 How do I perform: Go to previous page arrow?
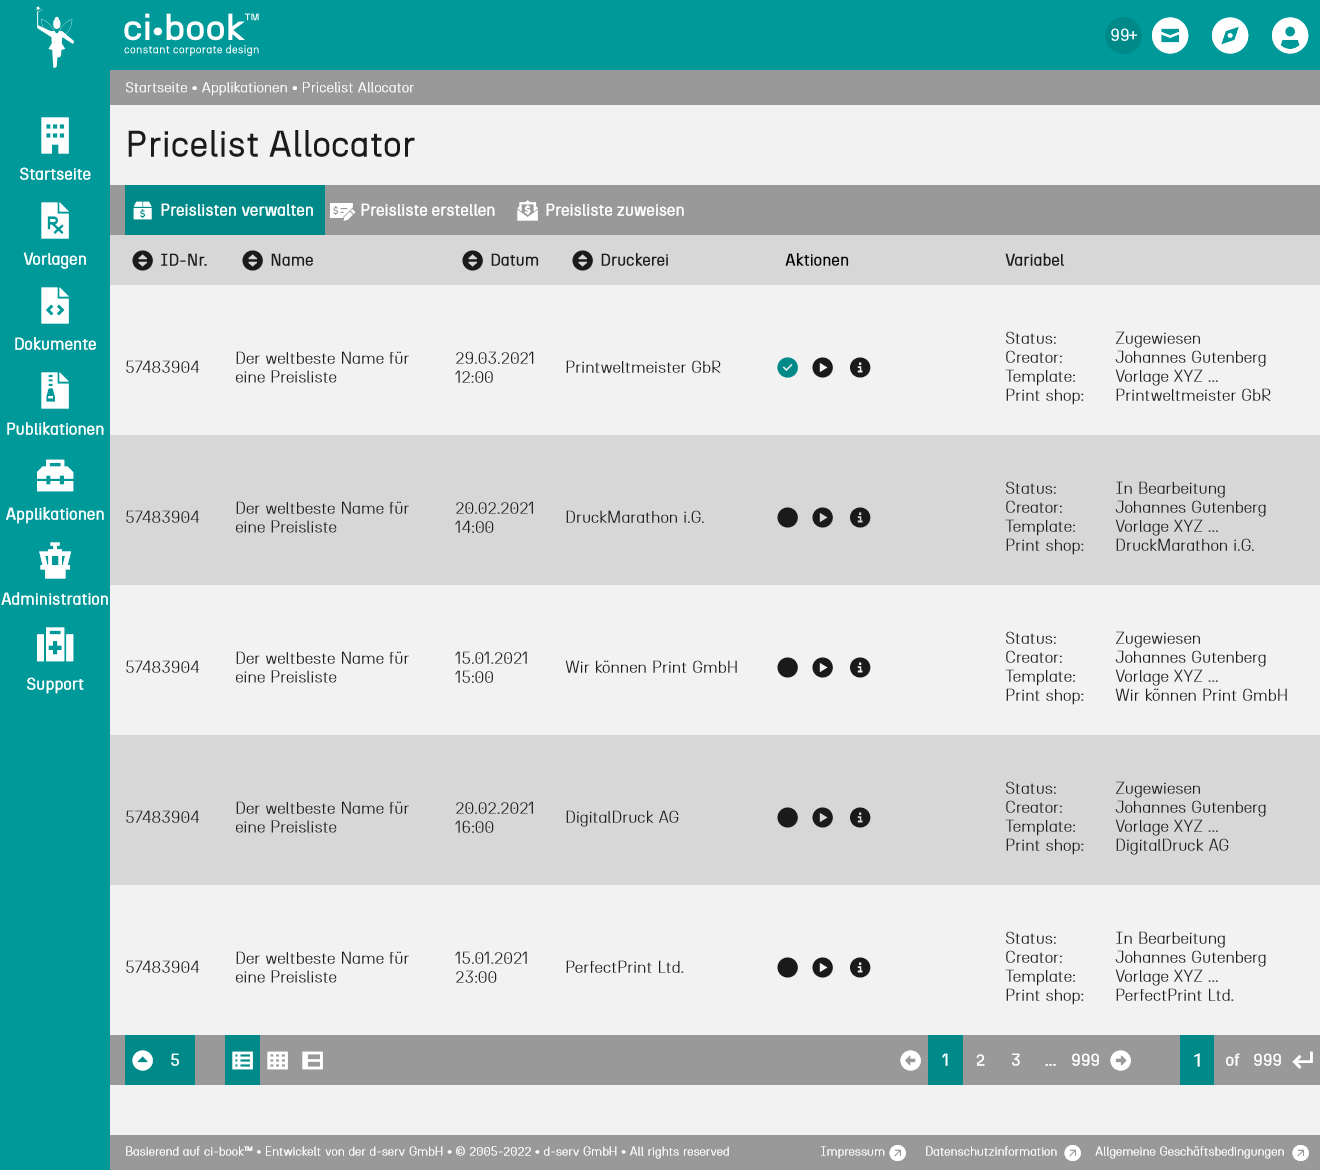pos(910,1060)
